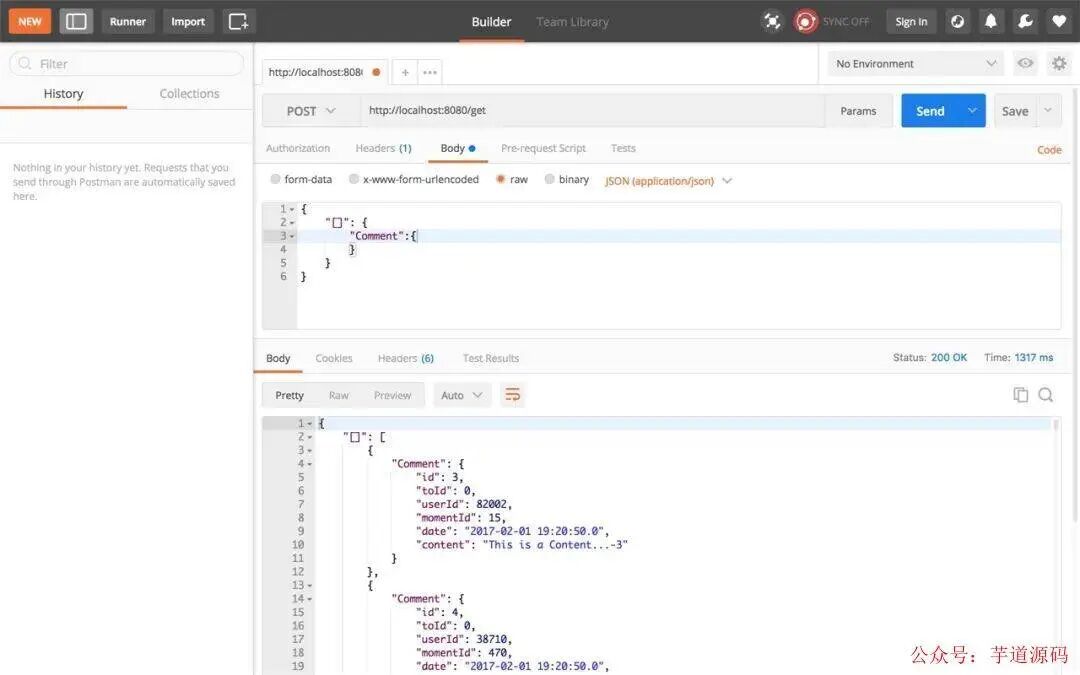Image resolution: width=1080 pixels, height=675 pixels.
Task: Open the Authorization tab
Action: pos(298,148)
